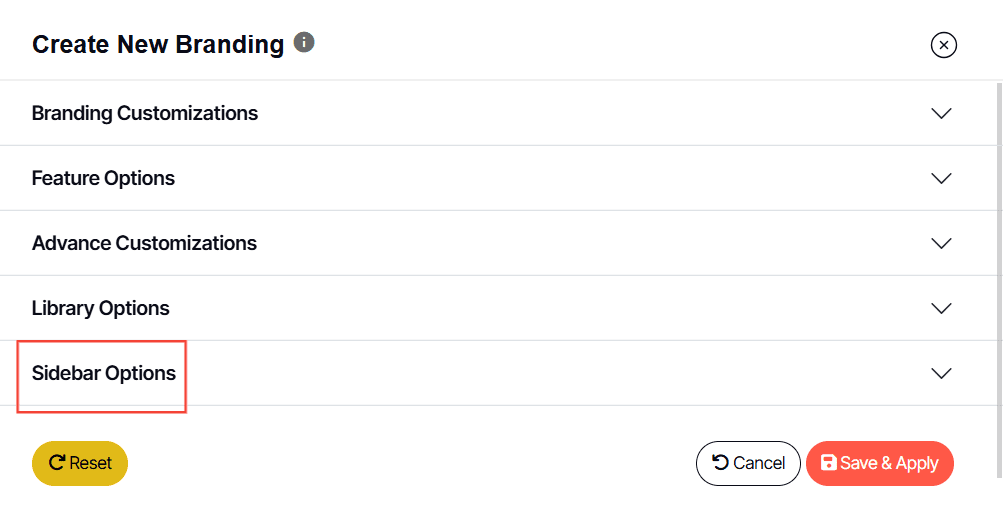Click the highlighted Sidebar Options label
The width and height of the screenshot is (1003, 530).
click(104, 373)
